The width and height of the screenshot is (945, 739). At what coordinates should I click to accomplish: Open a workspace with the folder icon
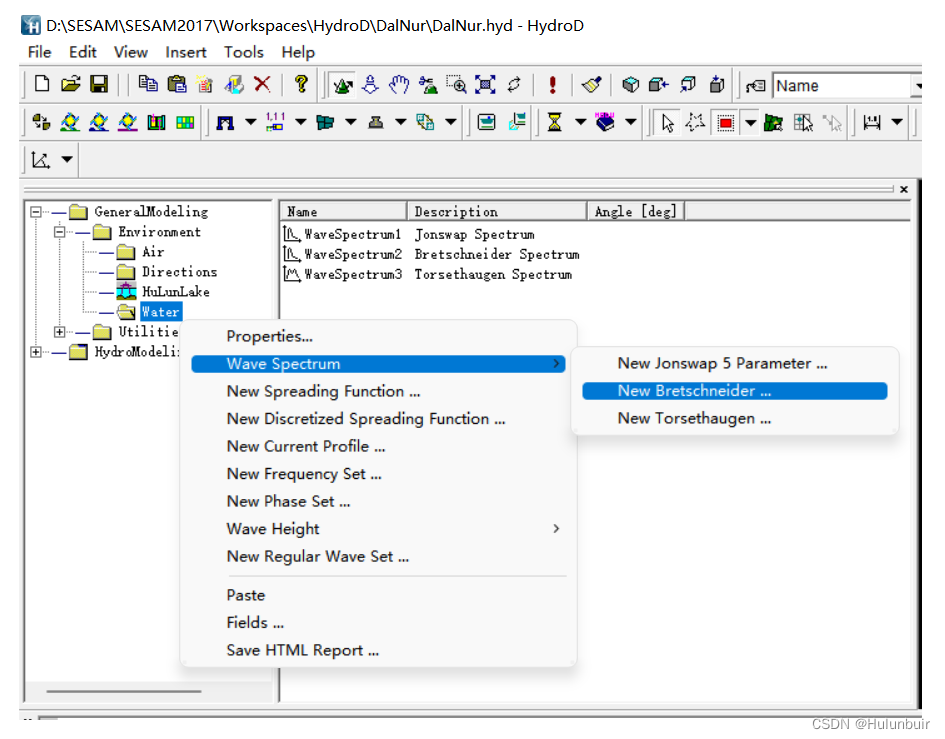pyautogui.click(x=71, y=84)
